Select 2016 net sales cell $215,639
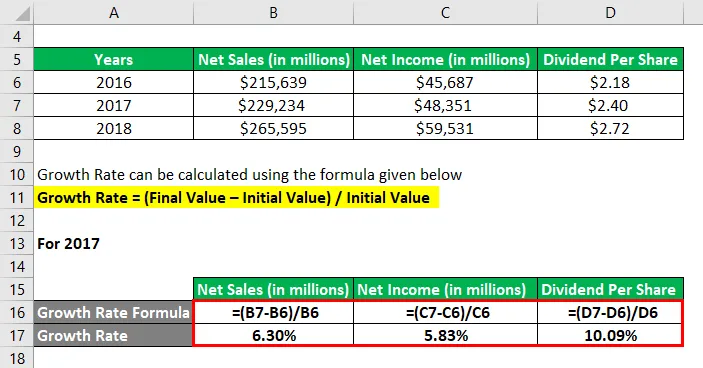Screen dimensions: 703x368 pyautogui.click(x=273, y=82)
